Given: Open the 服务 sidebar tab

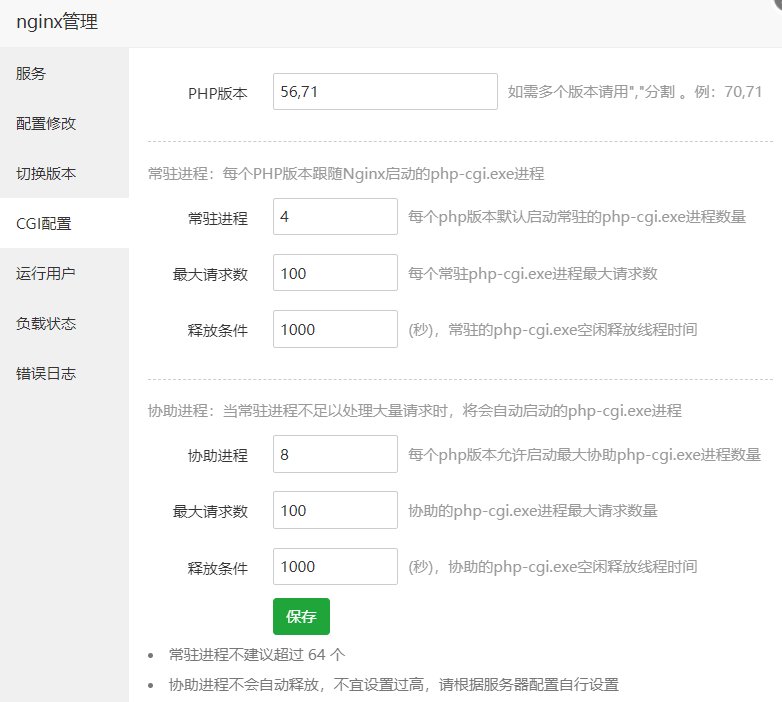Looking at the screenshot, I should (64, 73).
